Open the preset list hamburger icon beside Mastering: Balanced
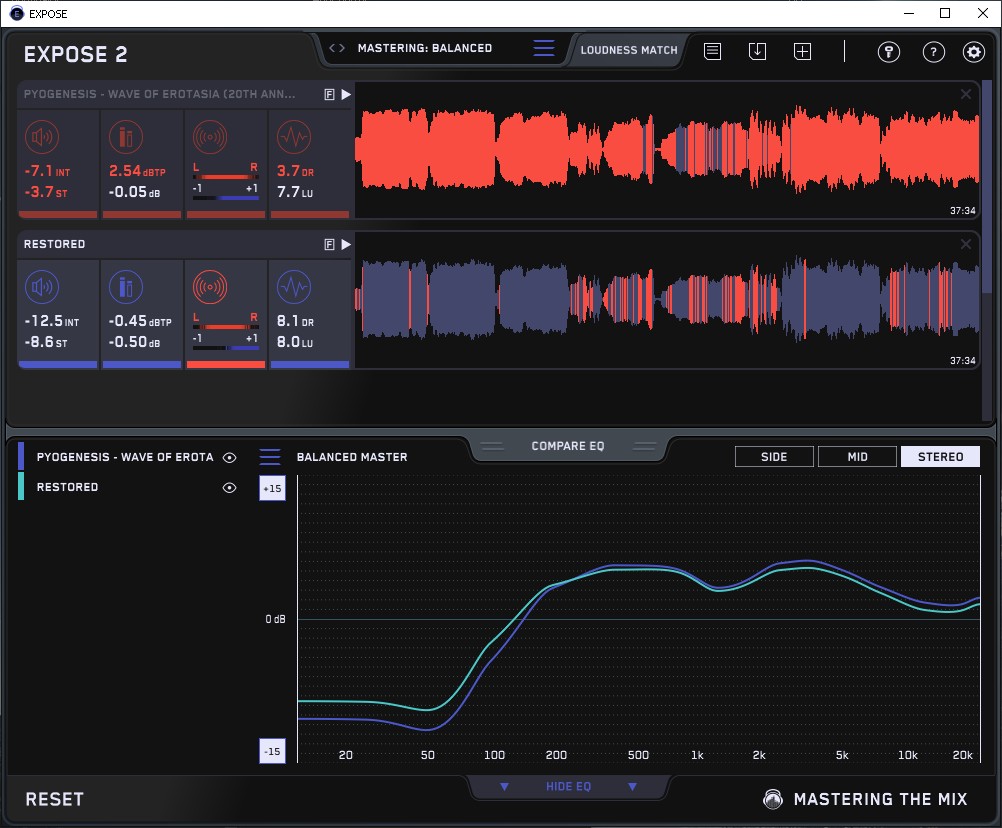Screen dimensions: 1002x828 (544, 48)
